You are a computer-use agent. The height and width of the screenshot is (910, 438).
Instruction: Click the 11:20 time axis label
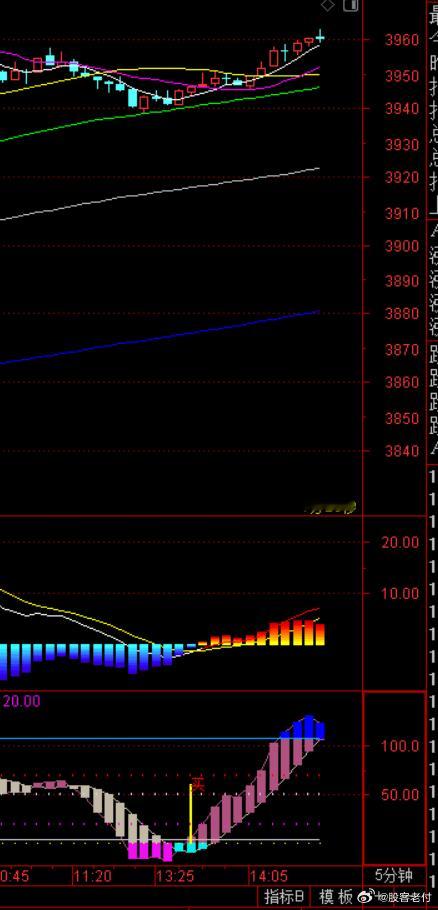(x=92, y=875)
